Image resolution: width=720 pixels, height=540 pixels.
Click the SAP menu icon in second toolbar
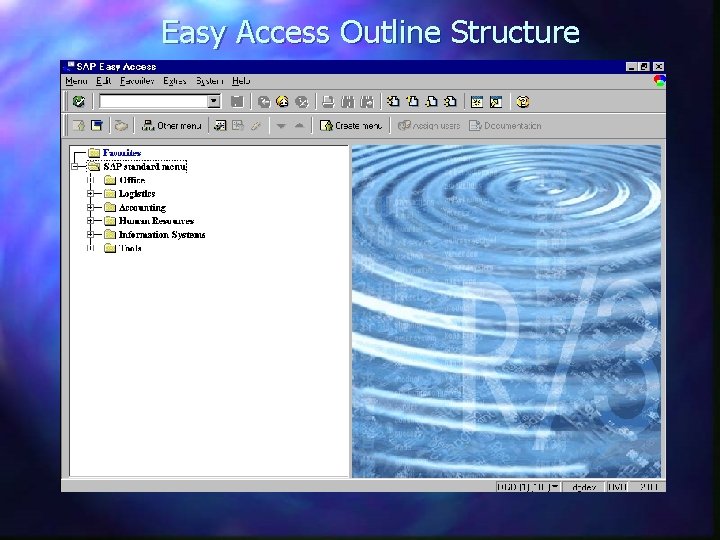[x=97, y=125]
